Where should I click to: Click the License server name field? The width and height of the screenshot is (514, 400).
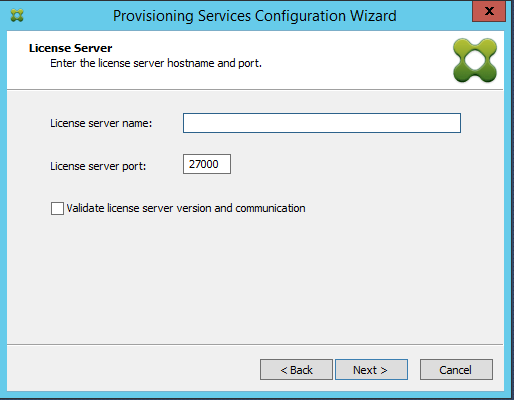click(322, 123)
